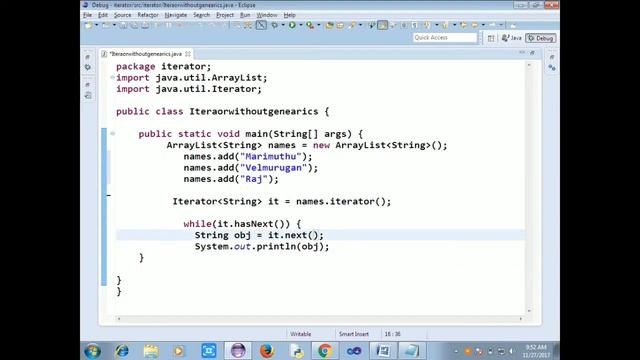Open the Window menu
Viewport: 640px width, 360px height.
pos(267,15)
